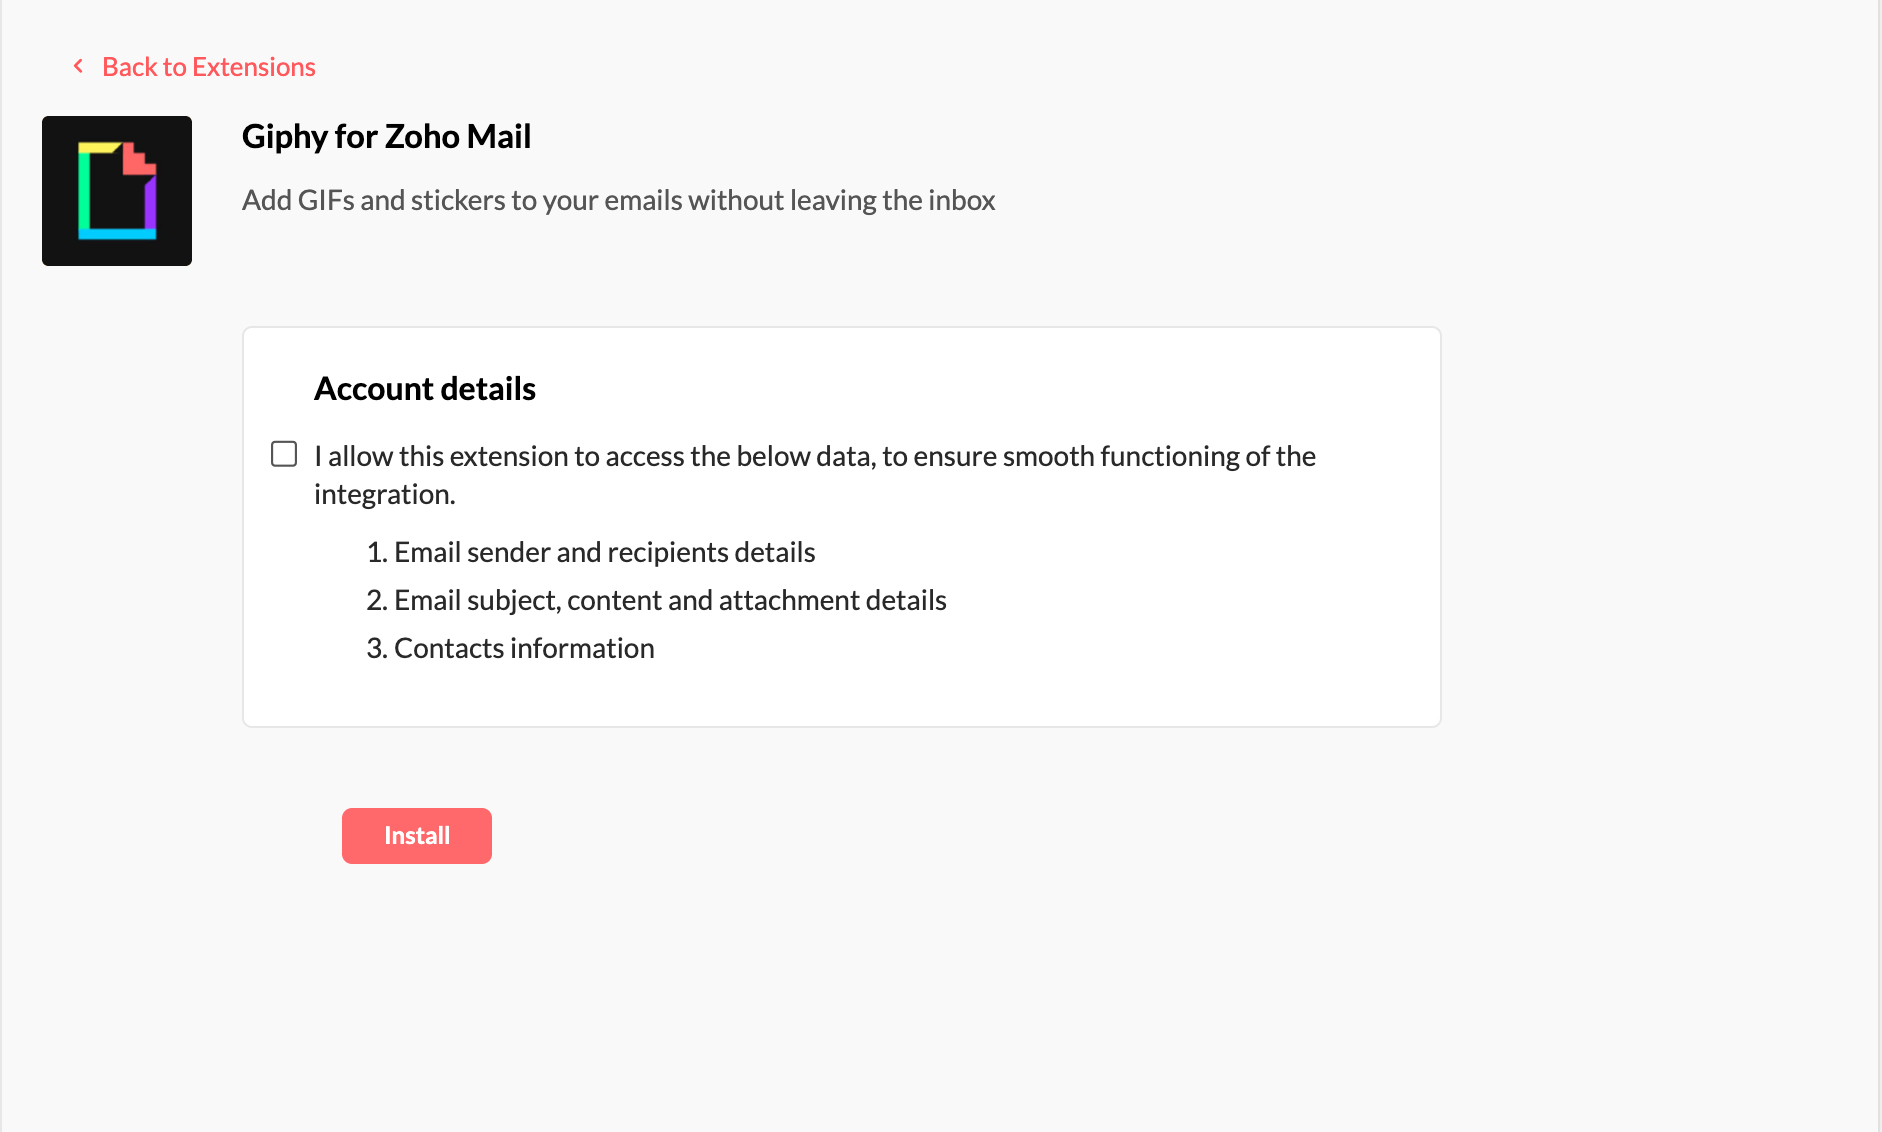
Task: Click the black background of Giphy thumbnail
Action: pos(60,245)
